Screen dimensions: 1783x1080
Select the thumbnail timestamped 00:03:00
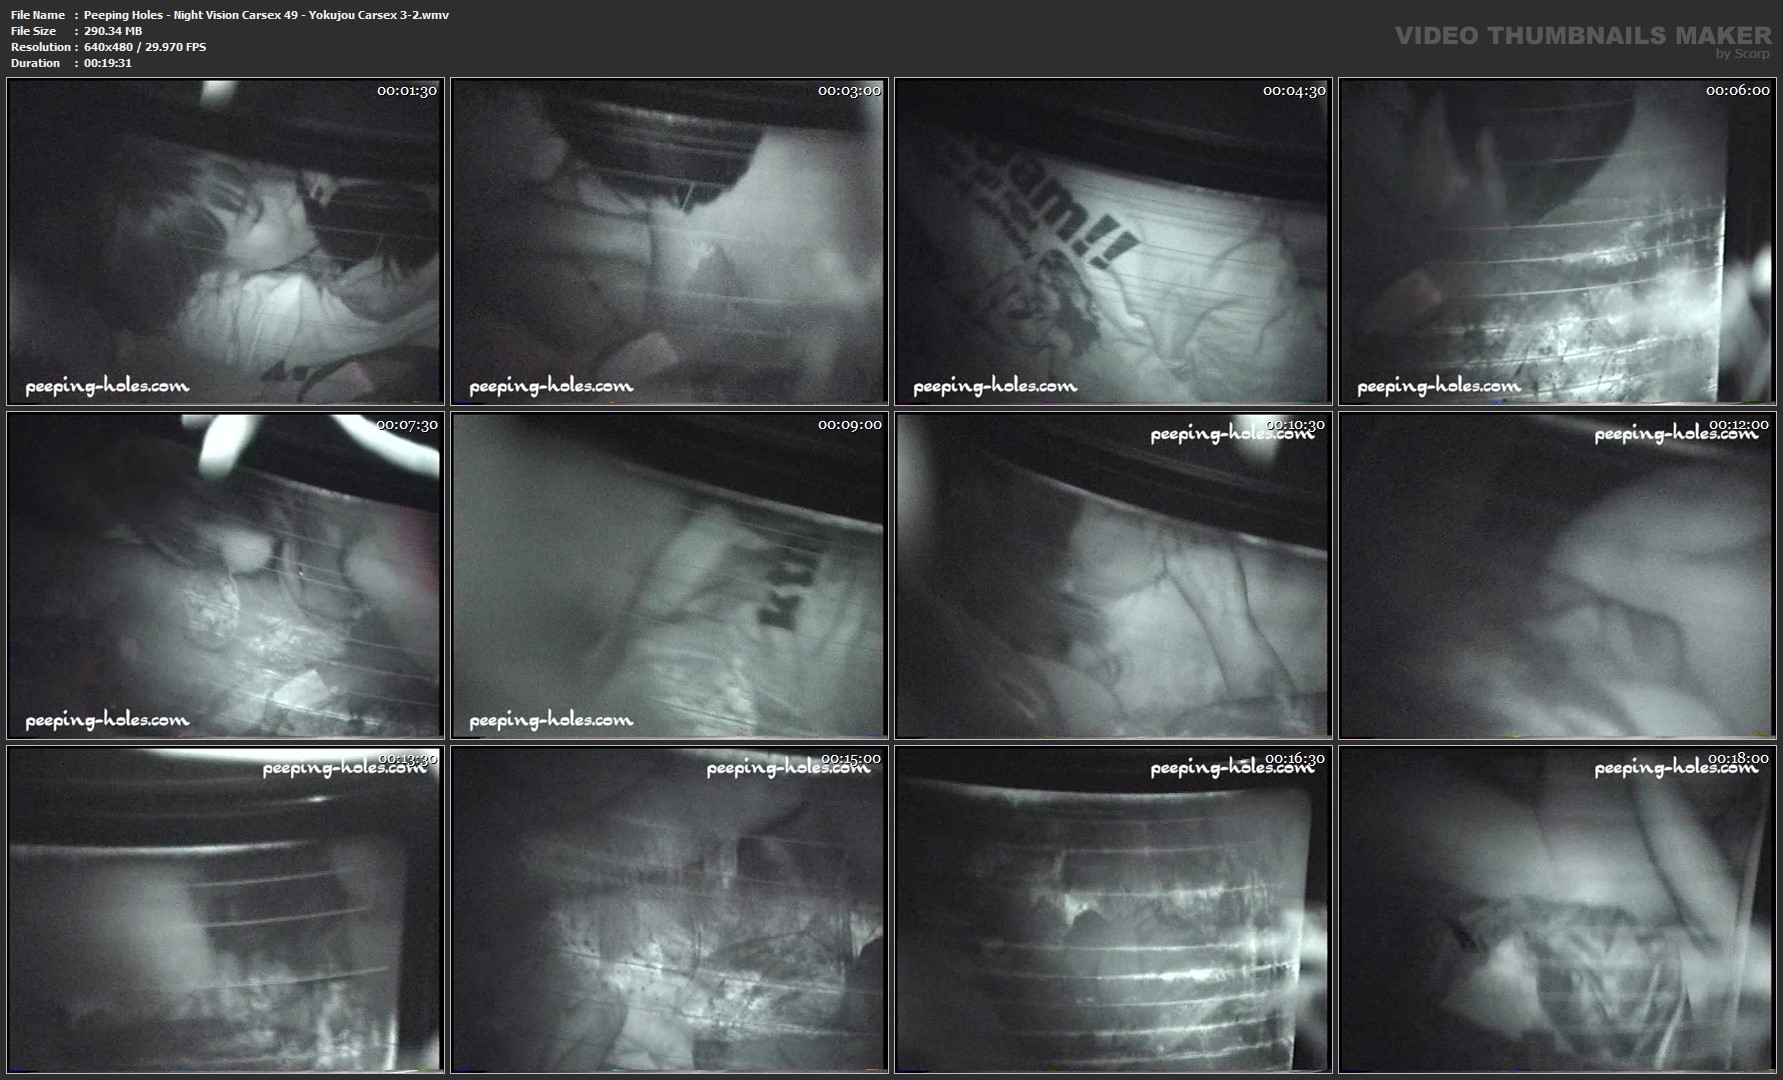pyautogui.click(x=669, y=242)
